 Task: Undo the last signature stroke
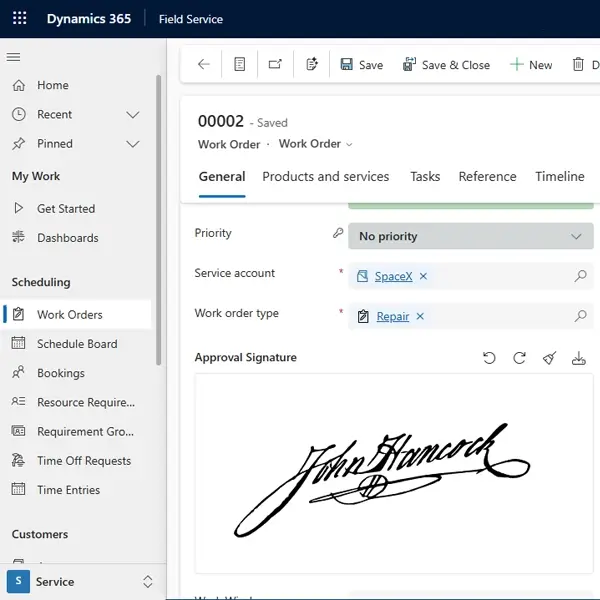point(489,358)
